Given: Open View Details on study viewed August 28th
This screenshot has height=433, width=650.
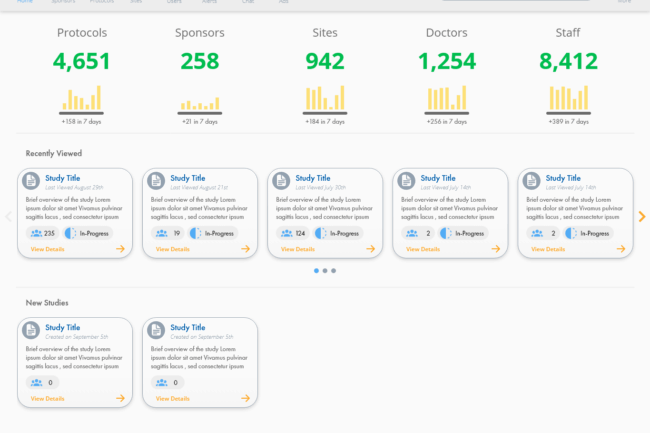Looking at the screenshot, I should [47, 249].
